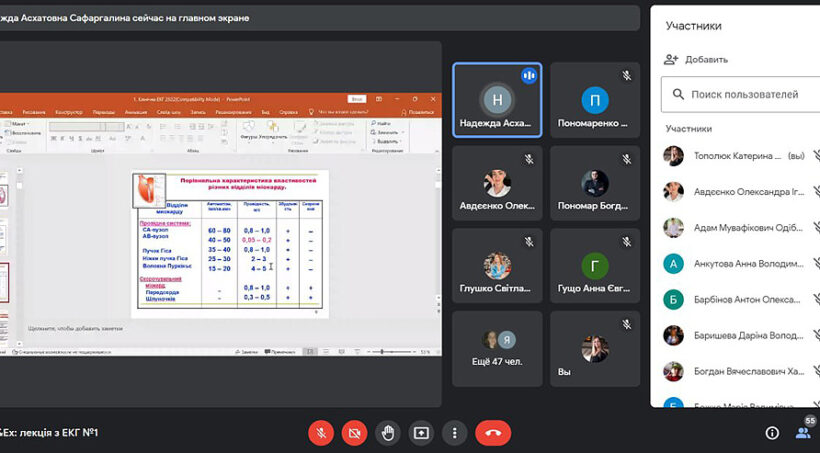Open Слайд-шоу tab in PowerPoint ribbon
The image size is (820, 453).
(x=168, y=112)
